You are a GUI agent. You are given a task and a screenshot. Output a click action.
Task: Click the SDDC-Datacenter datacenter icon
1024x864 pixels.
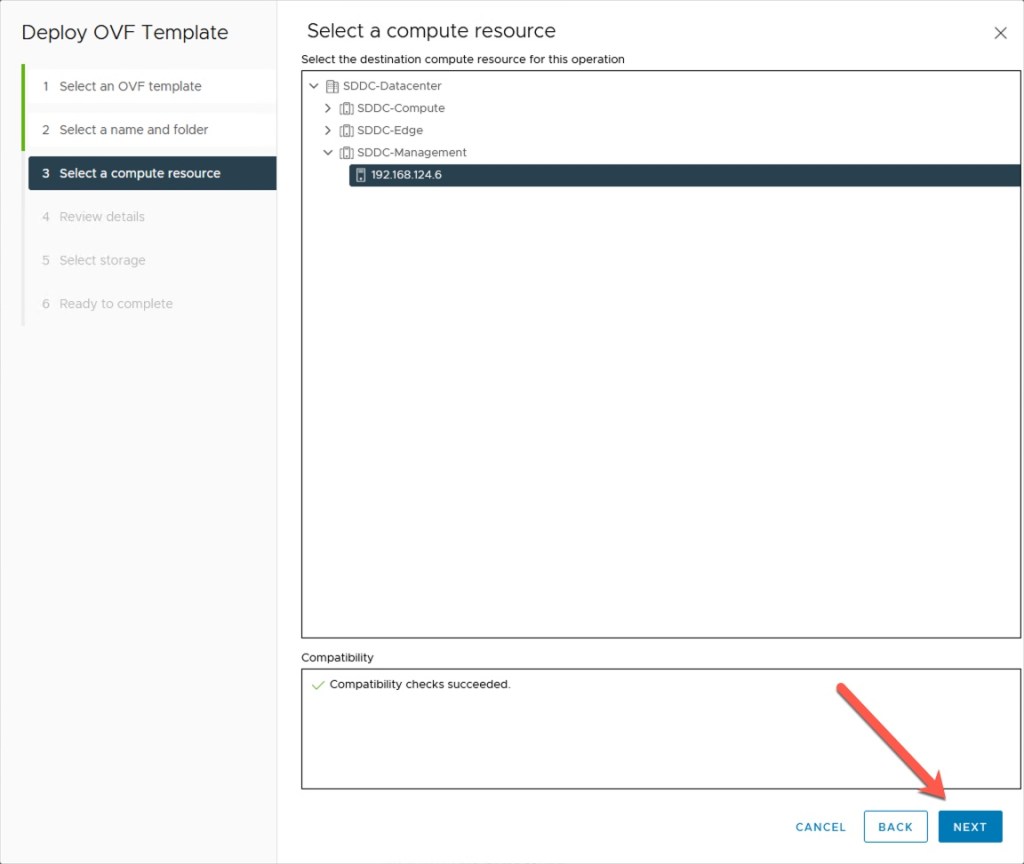(x=333, y=86)
